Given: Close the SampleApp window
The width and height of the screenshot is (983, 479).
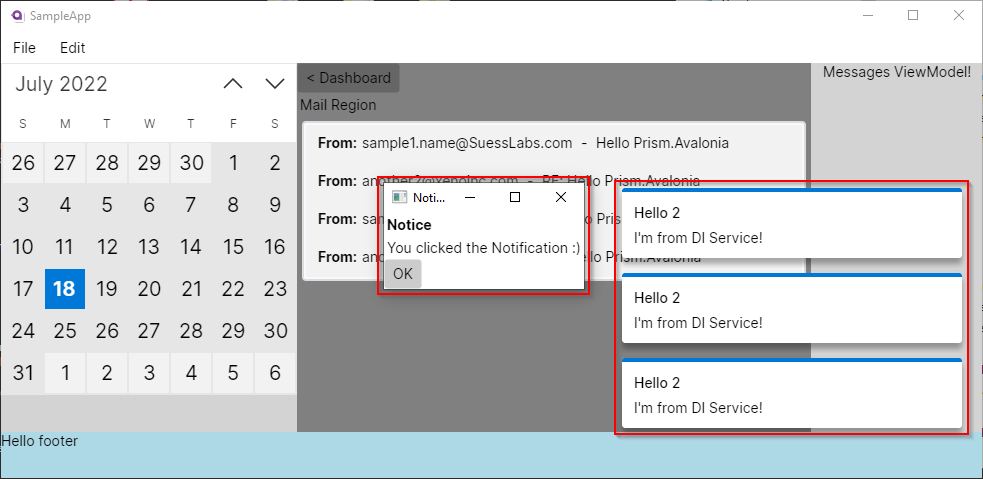Looking at the screenshot, I should coord(959,16).
